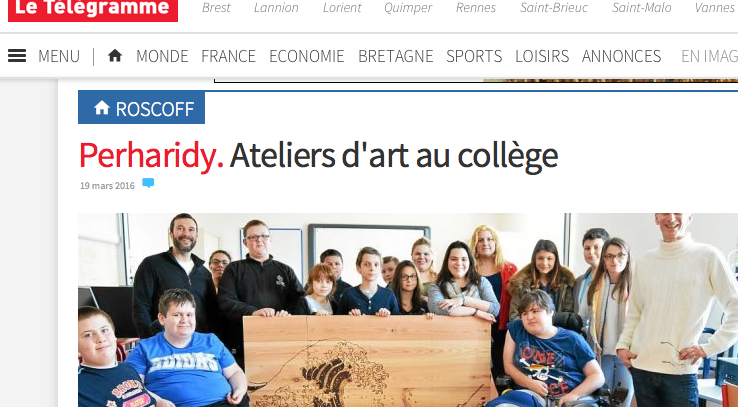Viewport: 738px width, 407px height.
Task: Open the Lorient local news link
Action: click(x=342, y=8)
